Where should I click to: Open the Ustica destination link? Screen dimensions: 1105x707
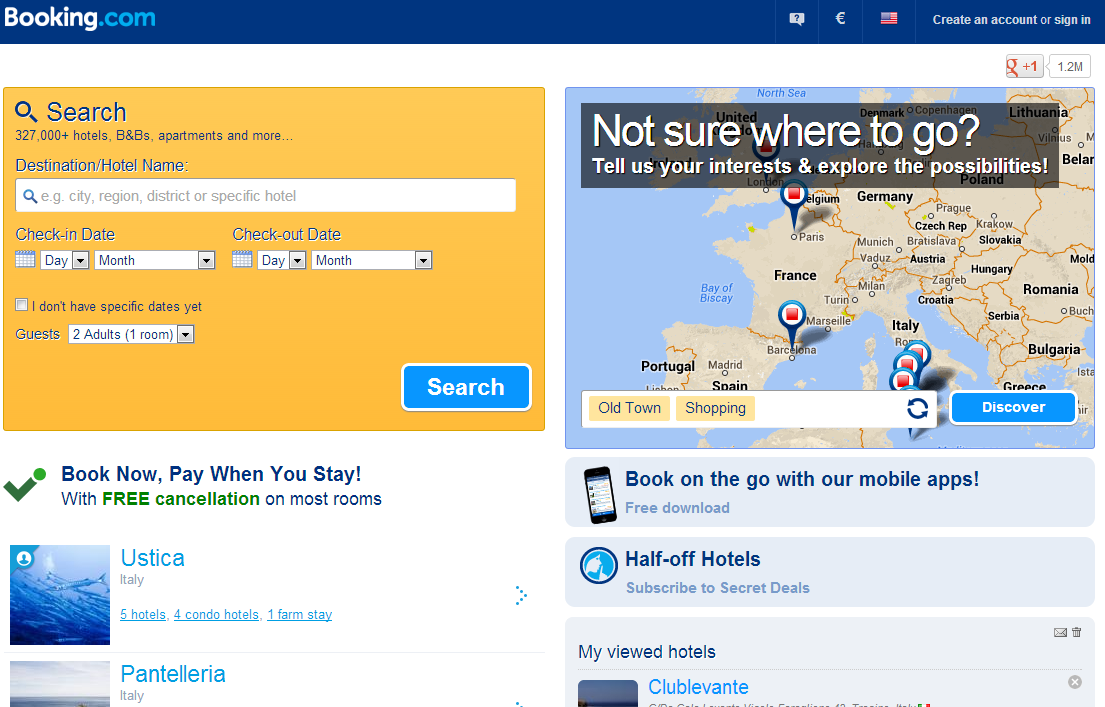[x=152, y=558]
